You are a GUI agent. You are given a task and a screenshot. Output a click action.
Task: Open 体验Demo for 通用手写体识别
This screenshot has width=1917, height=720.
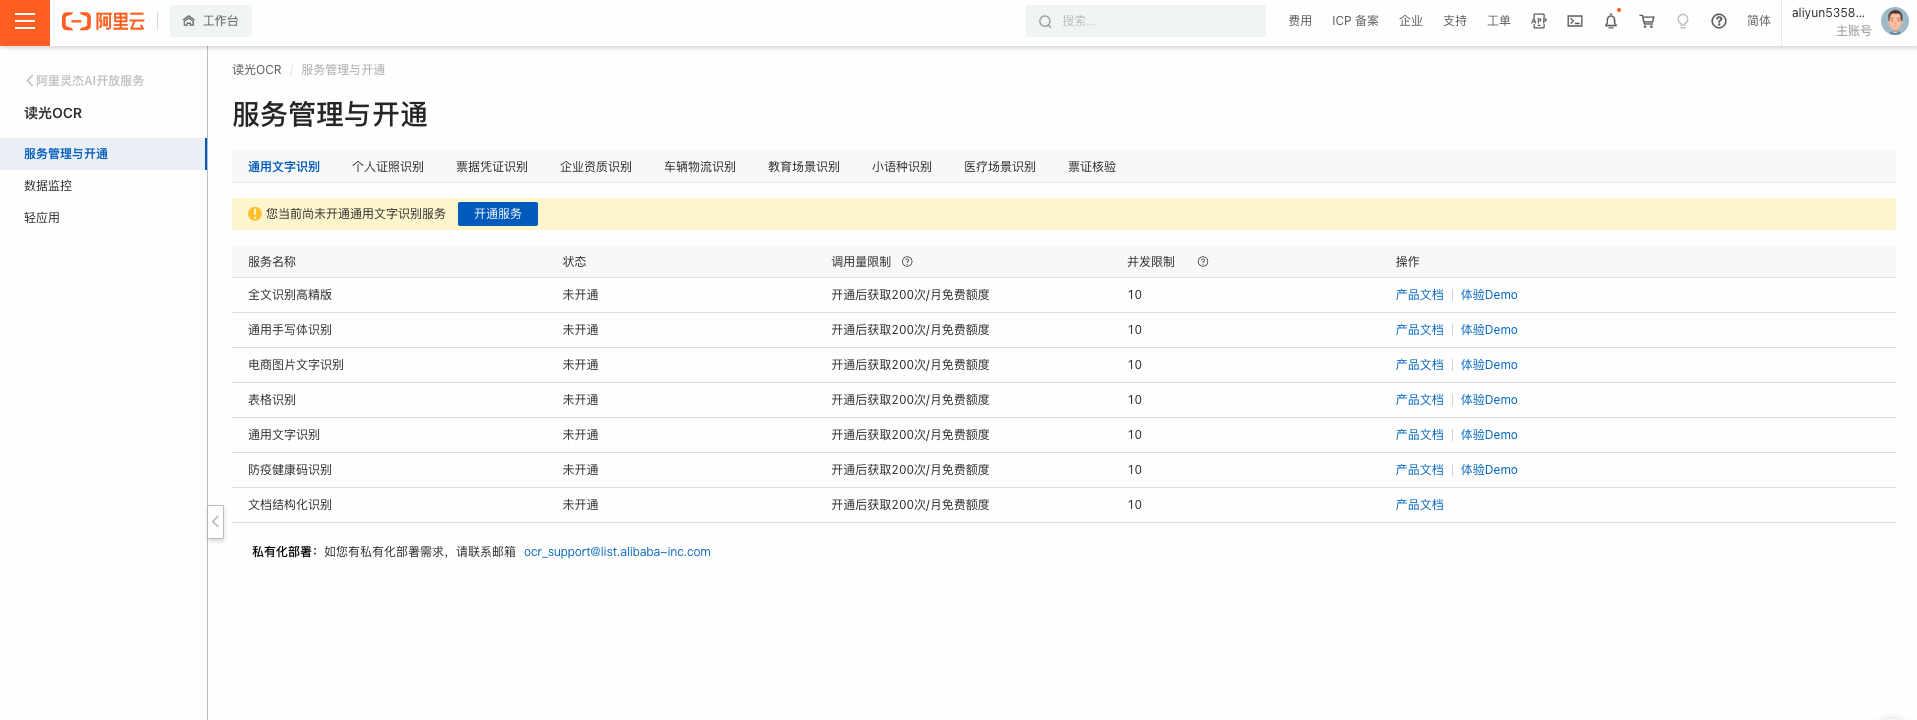(x=1489, y=330)
